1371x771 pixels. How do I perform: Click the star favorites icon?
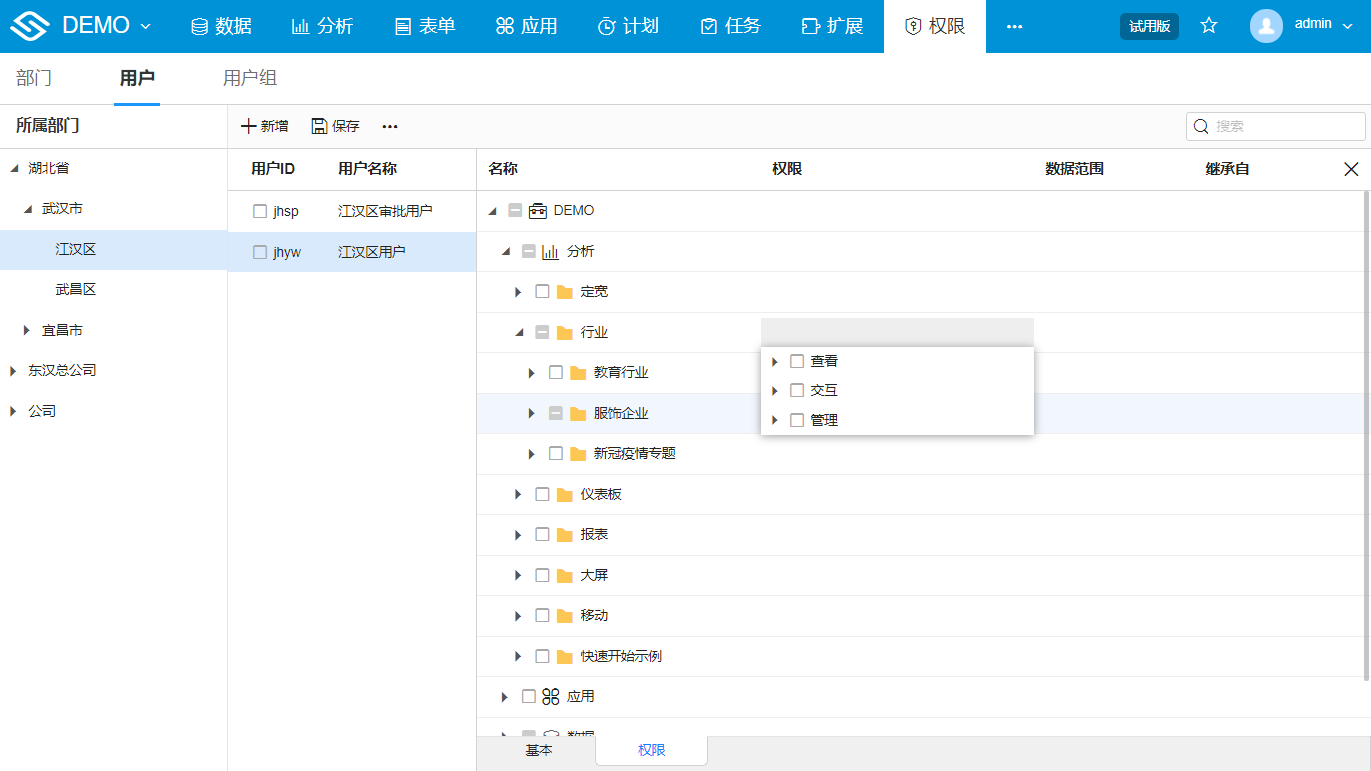point(1209,26)
